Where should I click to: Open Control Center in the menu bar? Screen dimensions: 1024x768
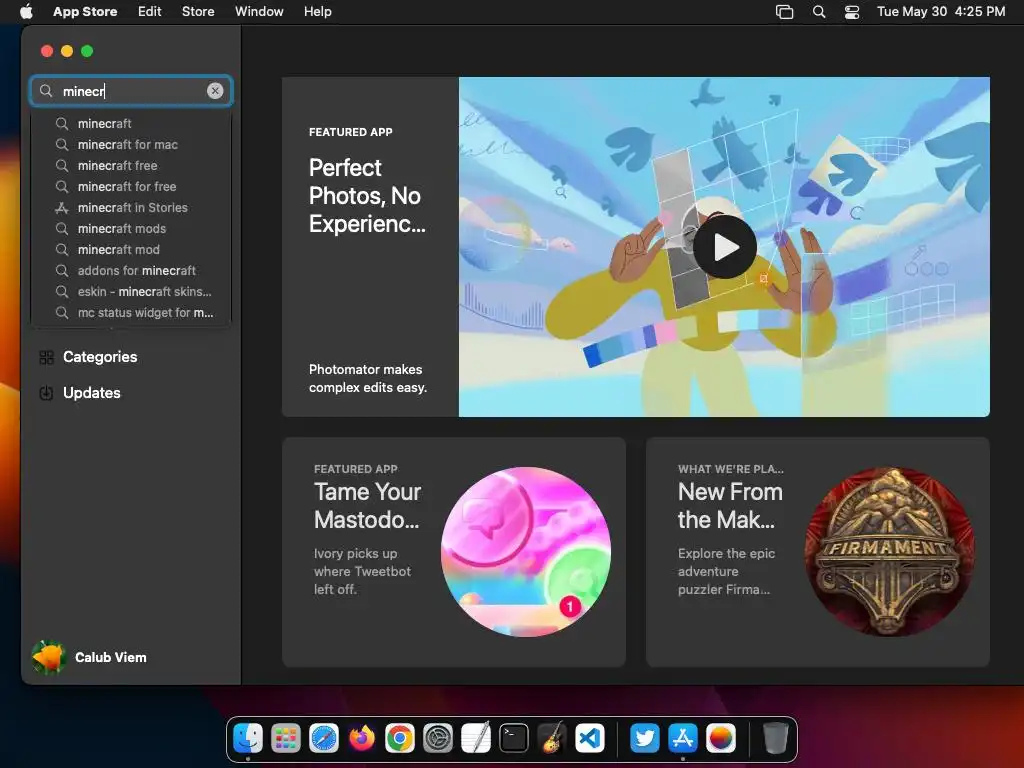pyautogui.click(x=852, y=12)
